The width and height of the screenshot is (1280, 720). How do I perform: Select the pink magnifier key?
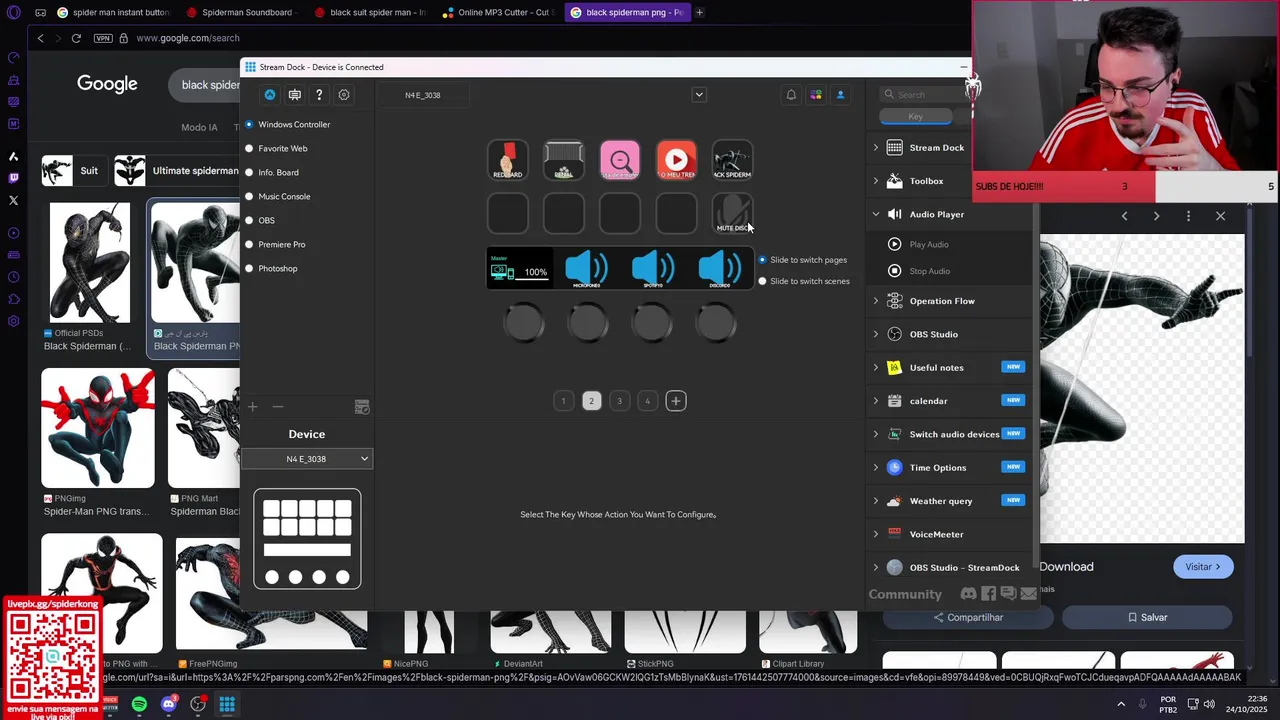pos(620,160)
